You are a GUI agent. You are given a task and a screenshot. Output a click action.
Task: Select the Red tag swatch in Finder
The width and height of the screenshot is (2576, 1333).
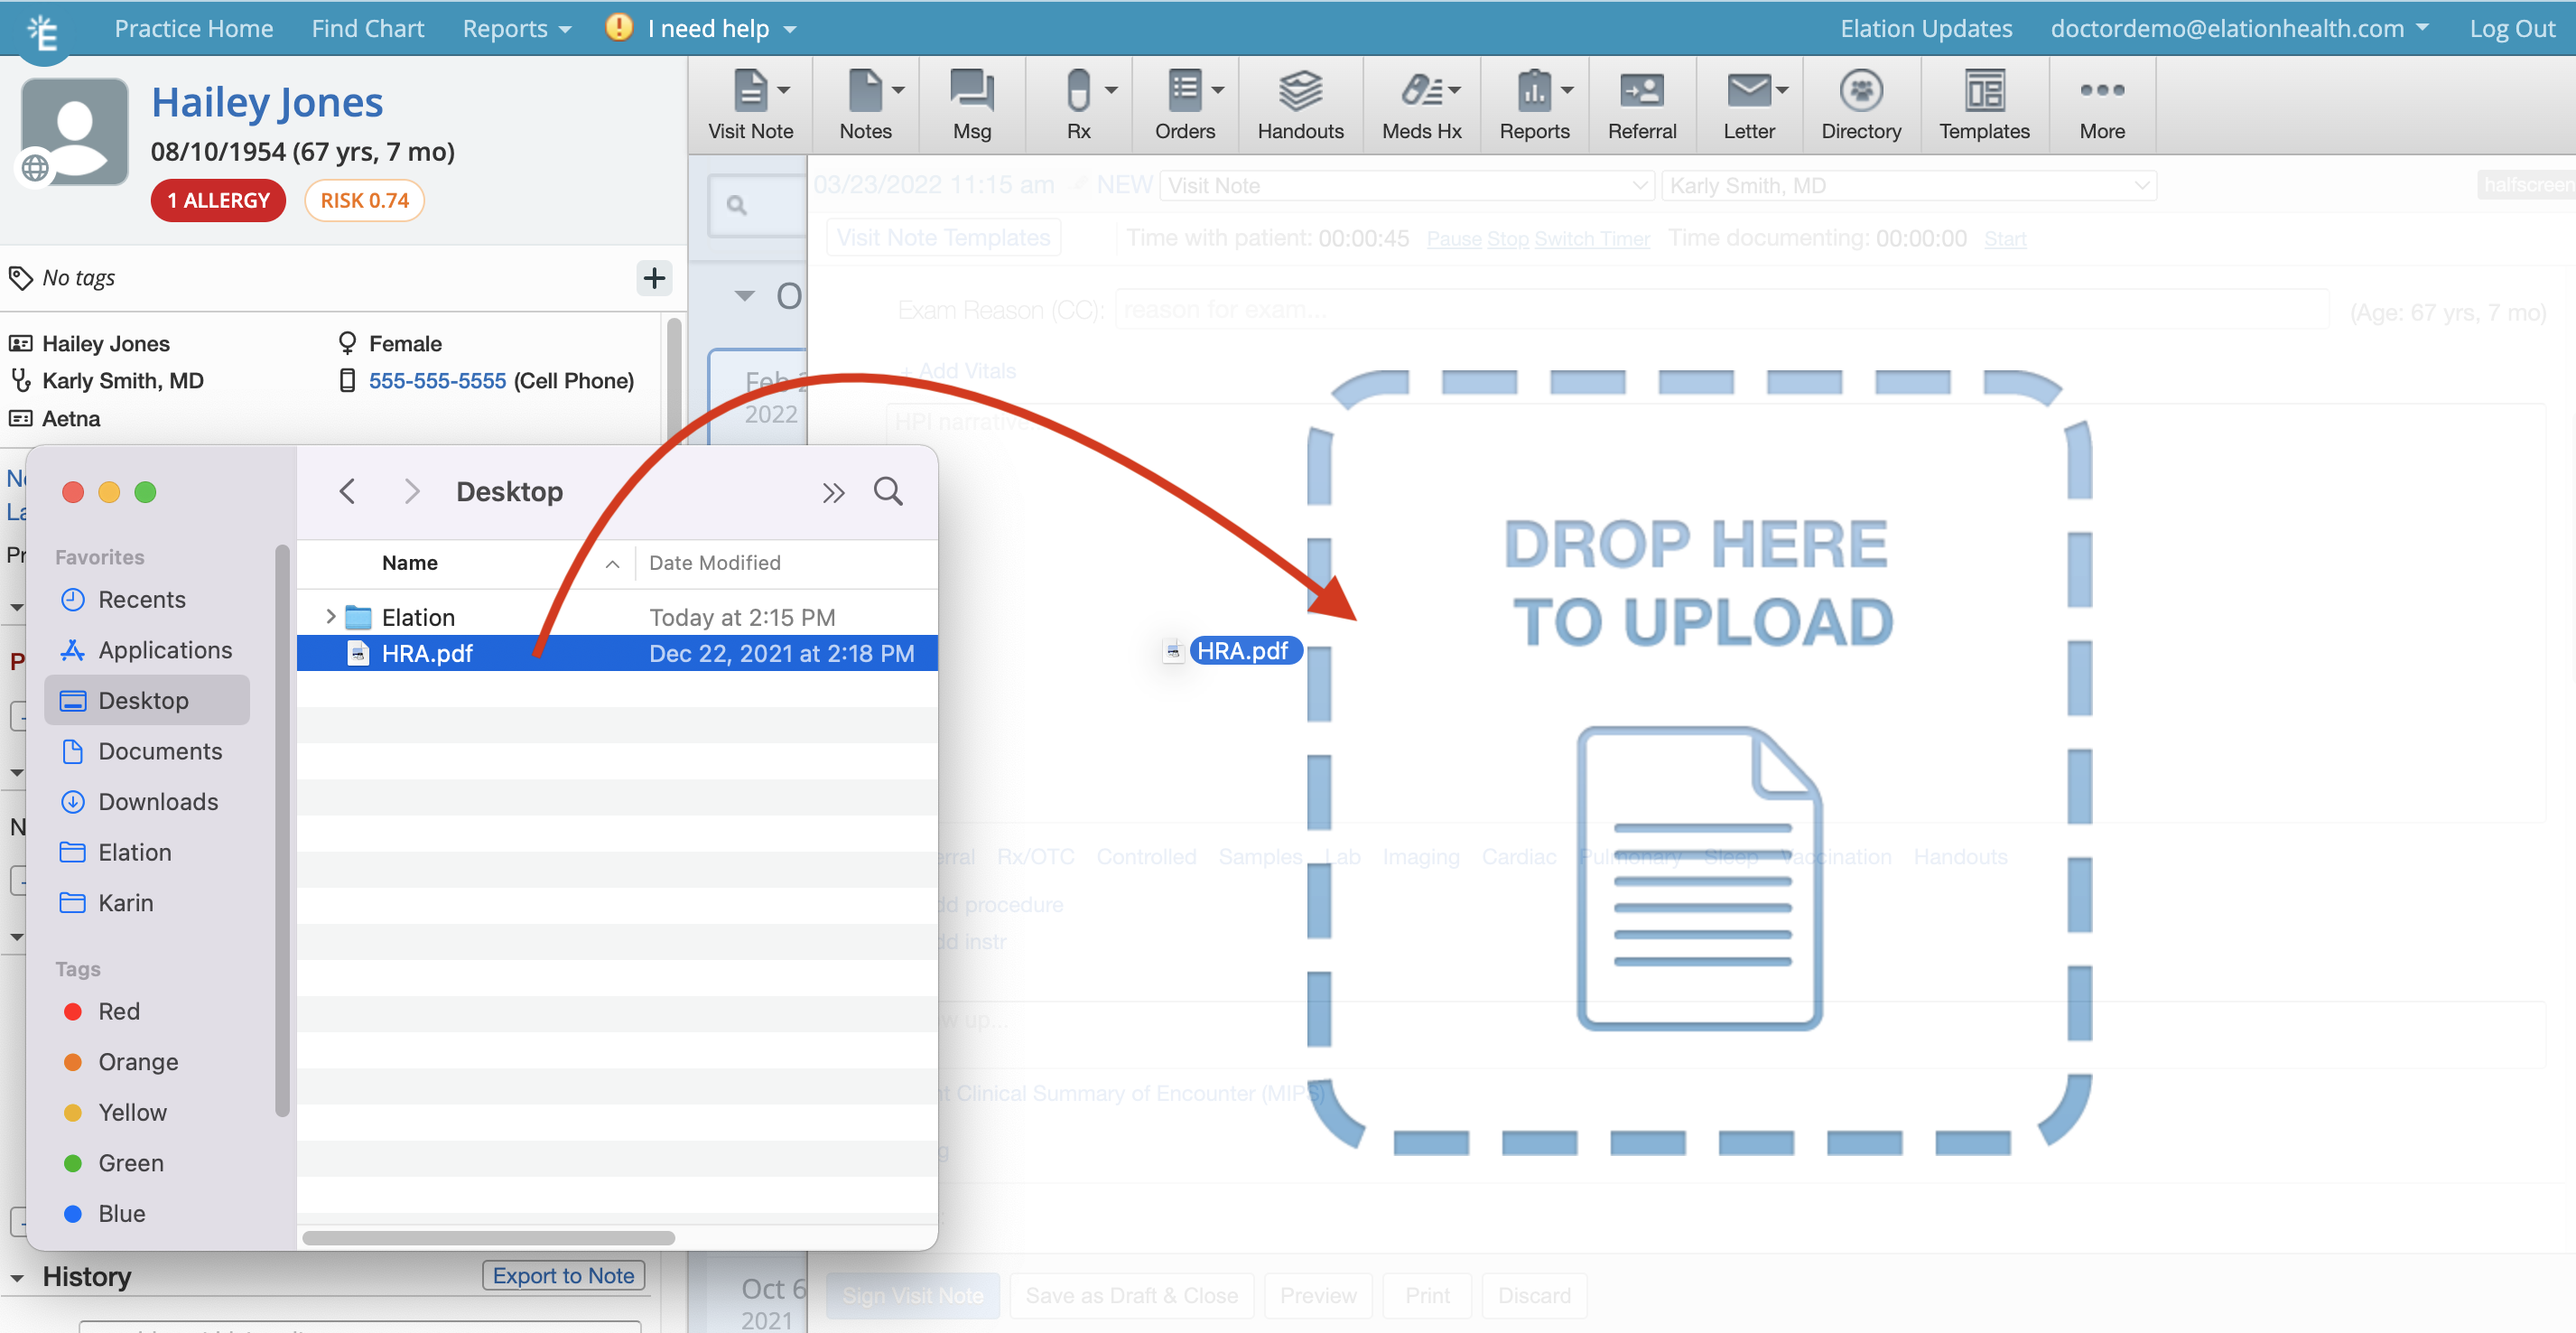point(72,1011)
